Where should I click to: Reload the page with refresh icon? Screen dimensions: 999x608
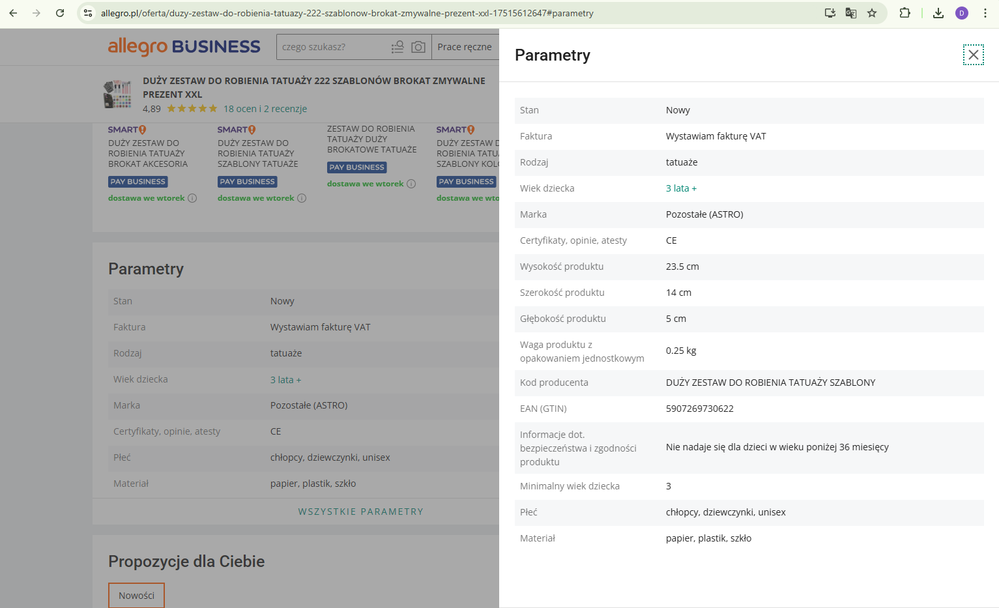click(x=60, y=13)
